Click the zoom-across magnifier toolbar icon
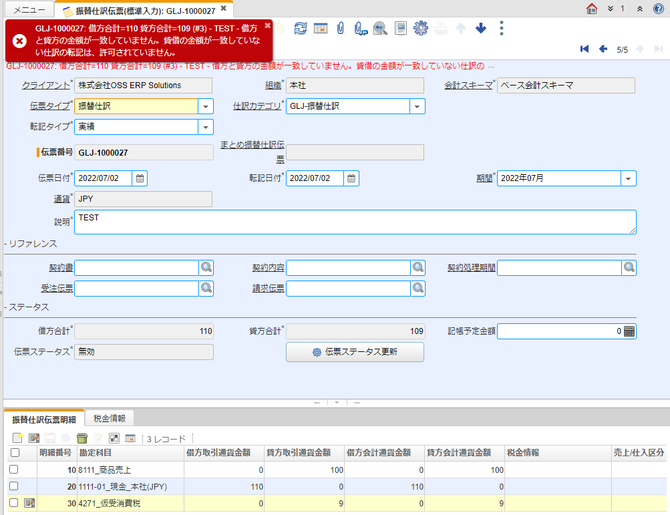 pyautogui.click(x=380, y=29)
